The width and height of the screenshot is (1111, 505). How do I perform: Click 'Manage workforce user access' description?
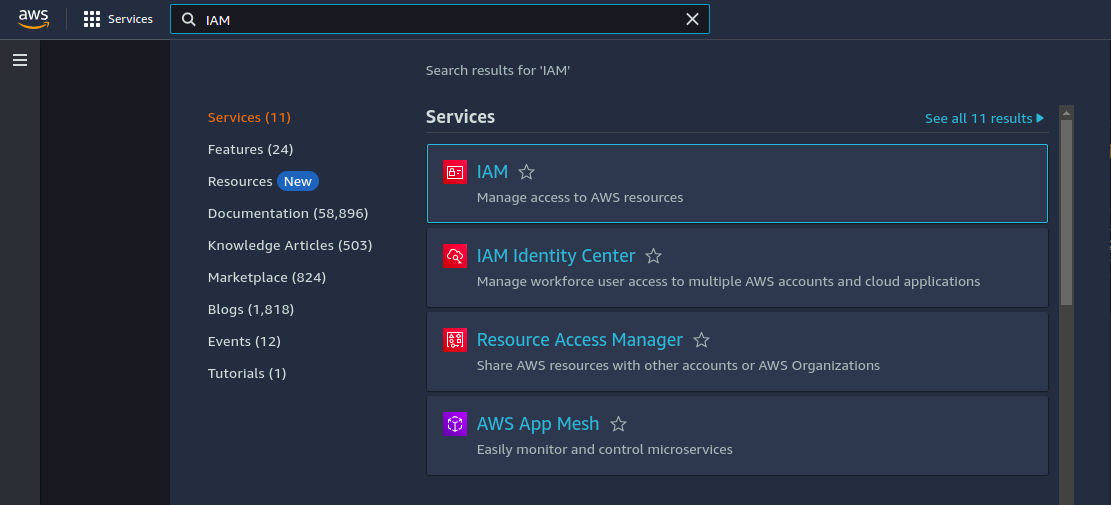(728, 282)
